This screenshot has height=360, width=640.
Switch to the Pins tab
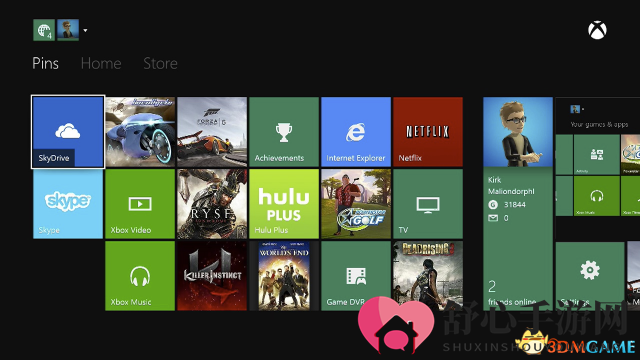[x=45, y=63]
